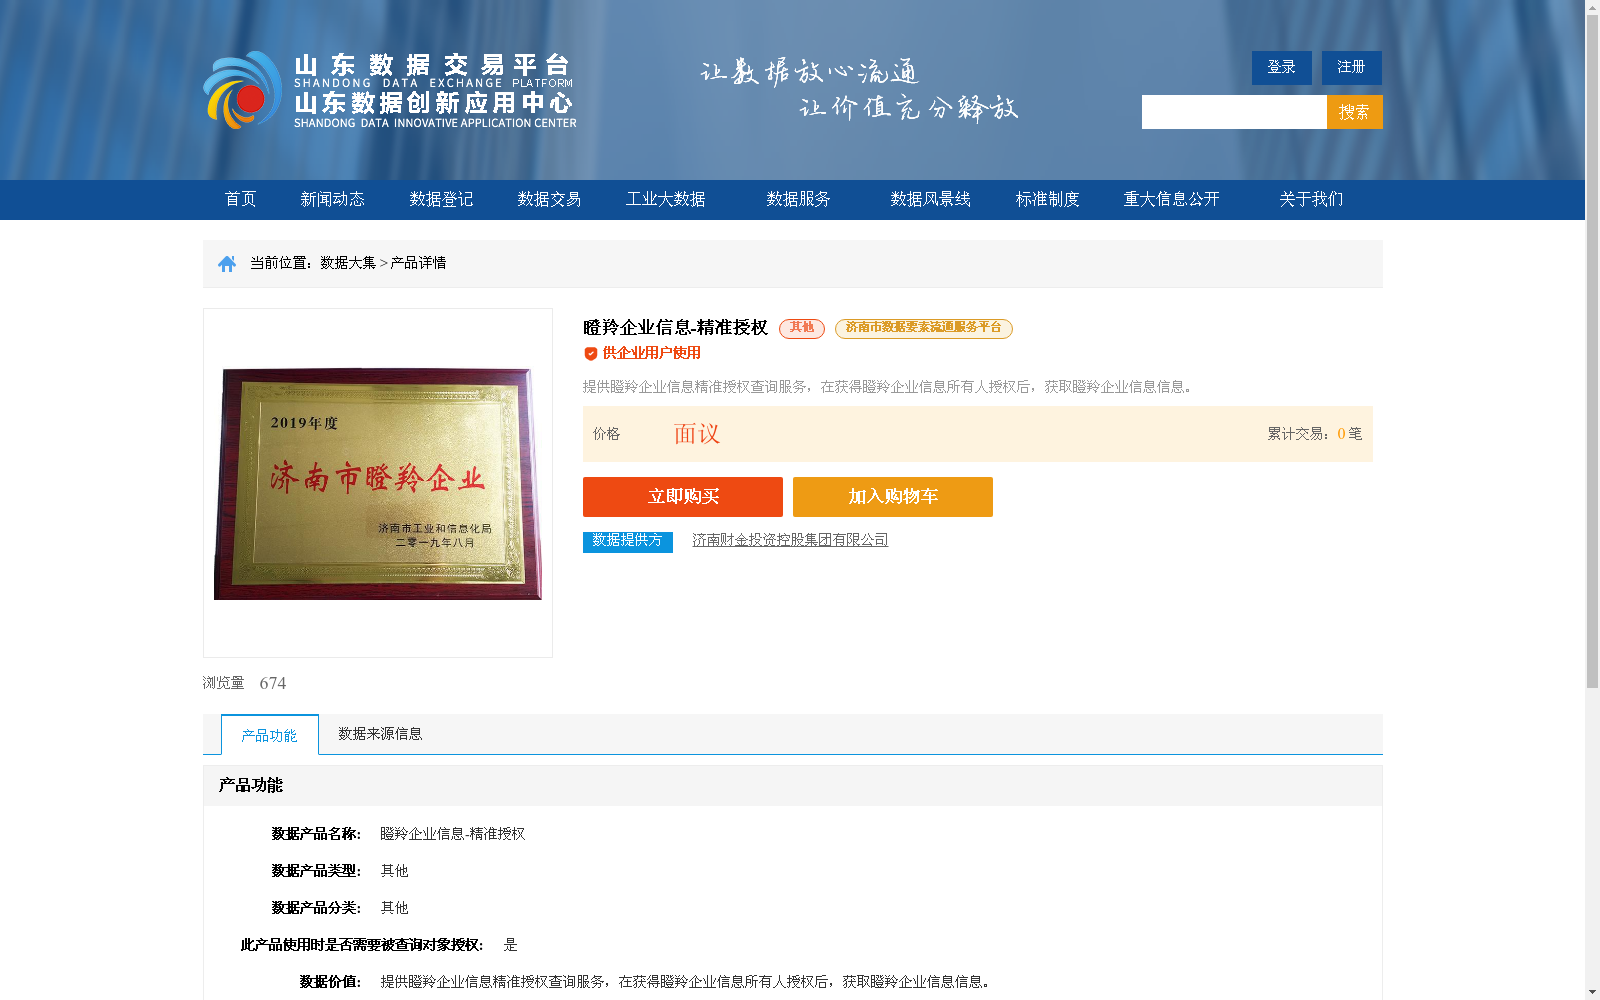This screenshot has width=1600, height=1000.
Task: Select 数据交易 in the navigation bar
Action: [x=549, y=199]
